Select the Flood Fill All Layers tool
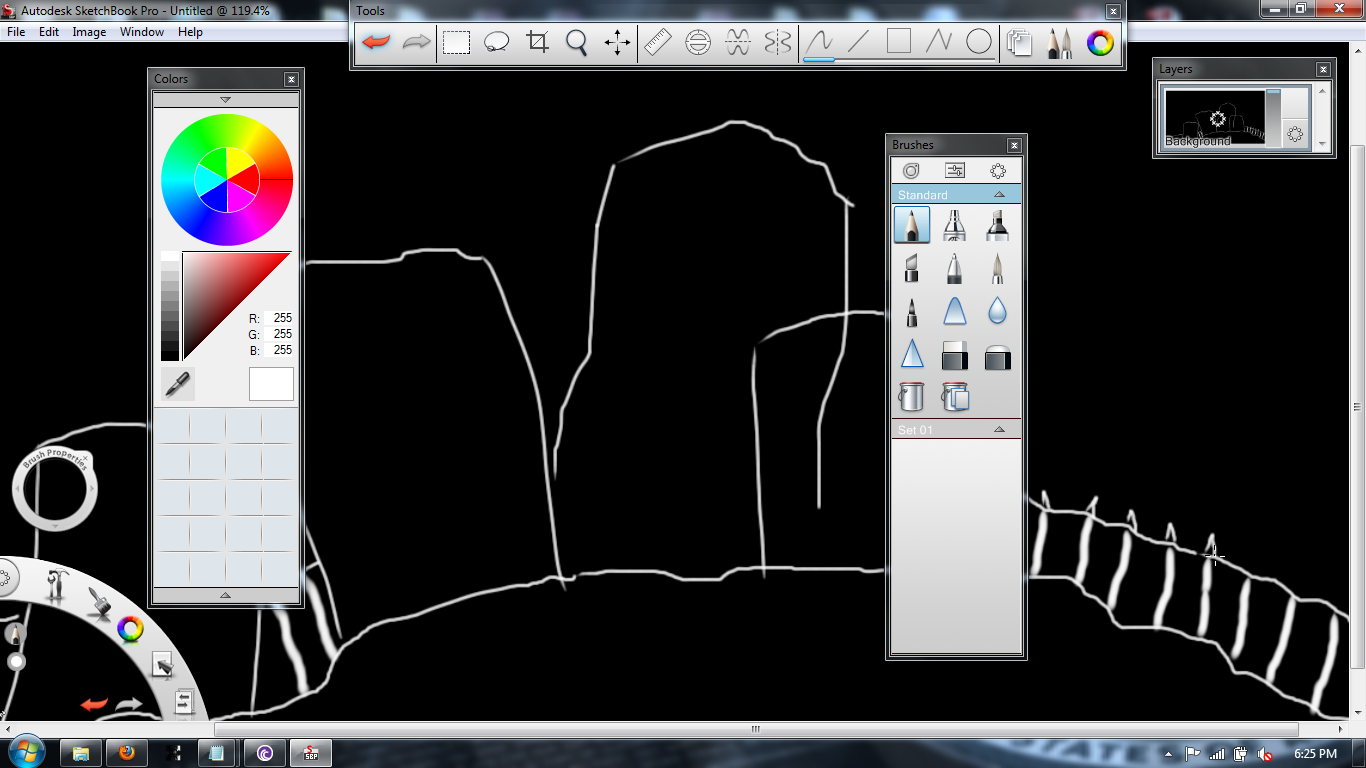The image size is (1366, 768). [955, 397]
